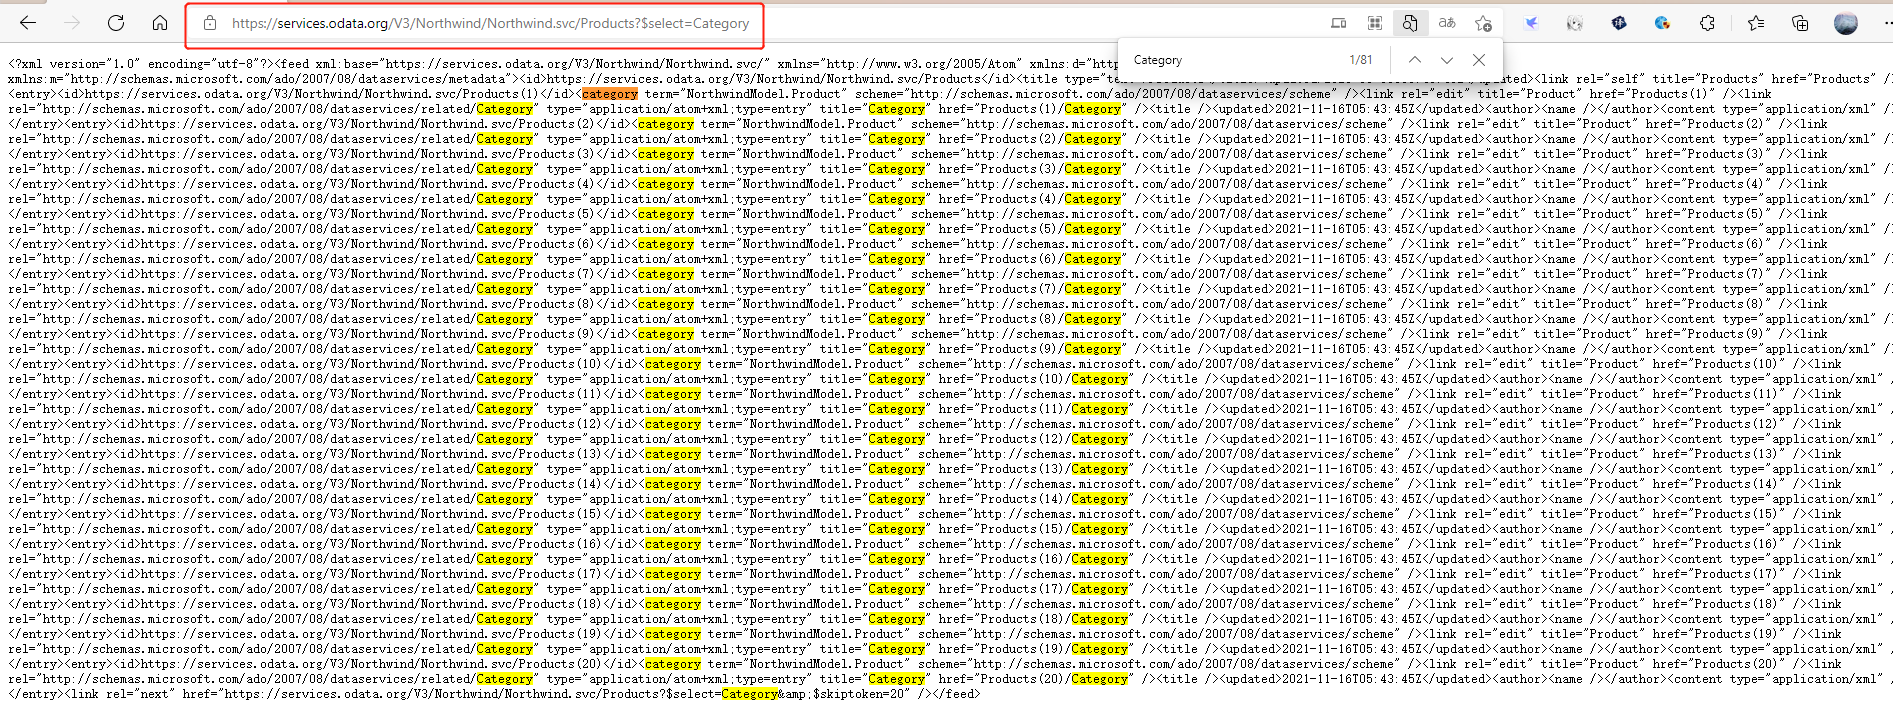Viewport: 1893px width, 720px height.
Task: Click highlighted Category in $select=Category on last line
Action: point(749,694)
